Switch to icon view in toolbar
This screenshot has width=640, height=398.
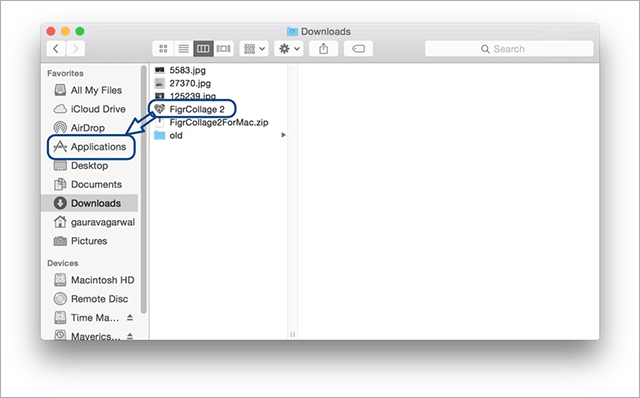pos(163,49)
